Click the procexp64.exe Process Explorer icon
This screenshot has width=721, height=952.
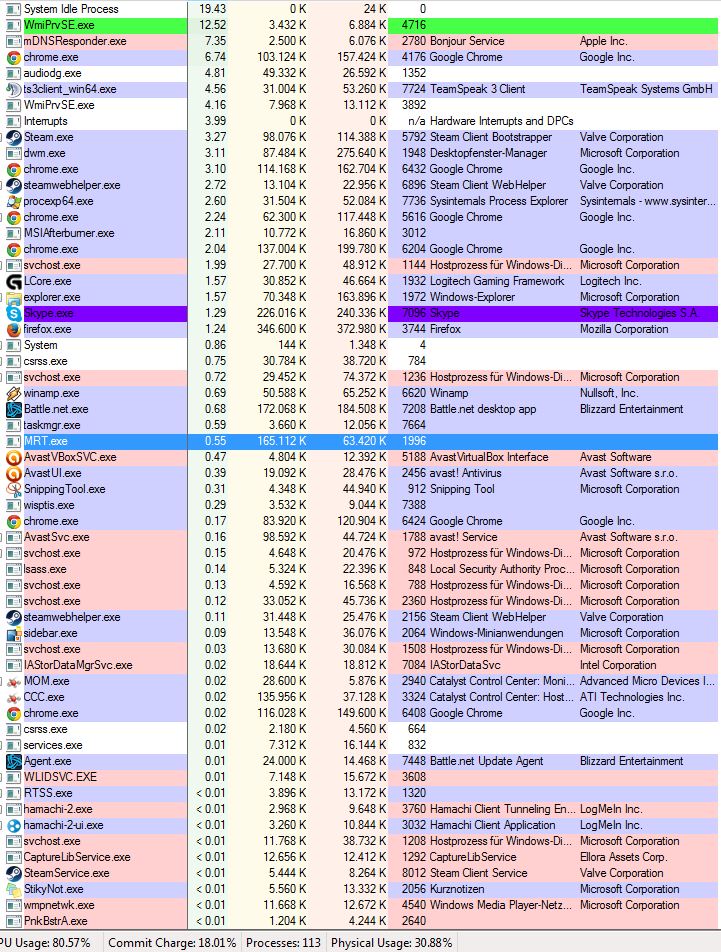[x=13, y=202]
